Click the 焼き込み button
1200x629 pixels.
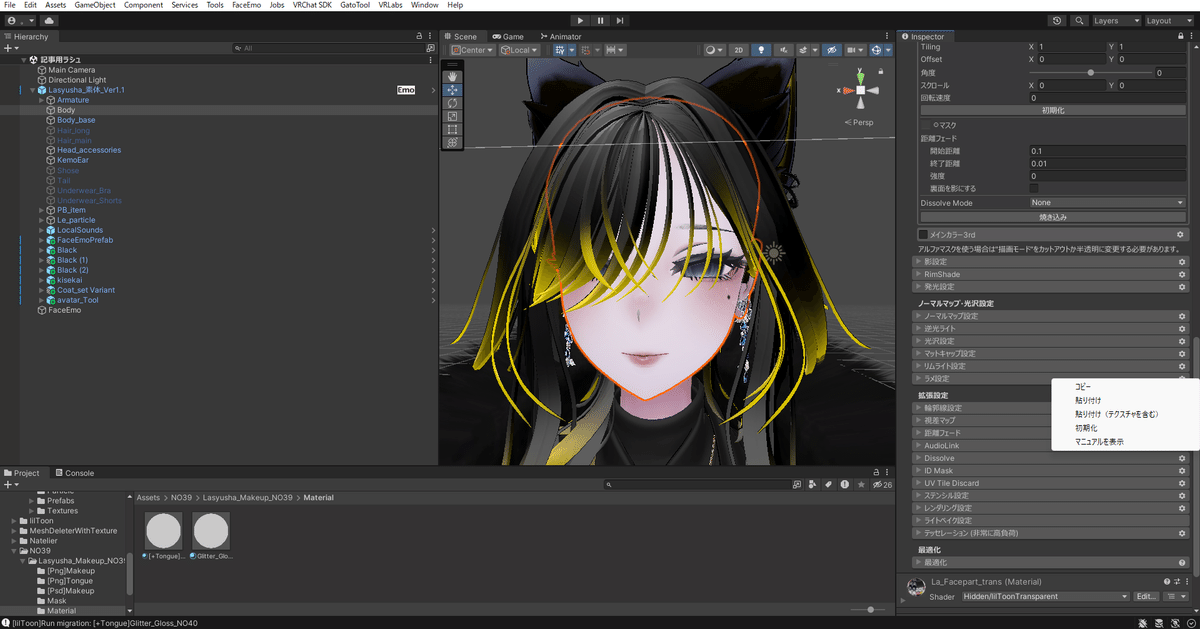point(1053,216)
